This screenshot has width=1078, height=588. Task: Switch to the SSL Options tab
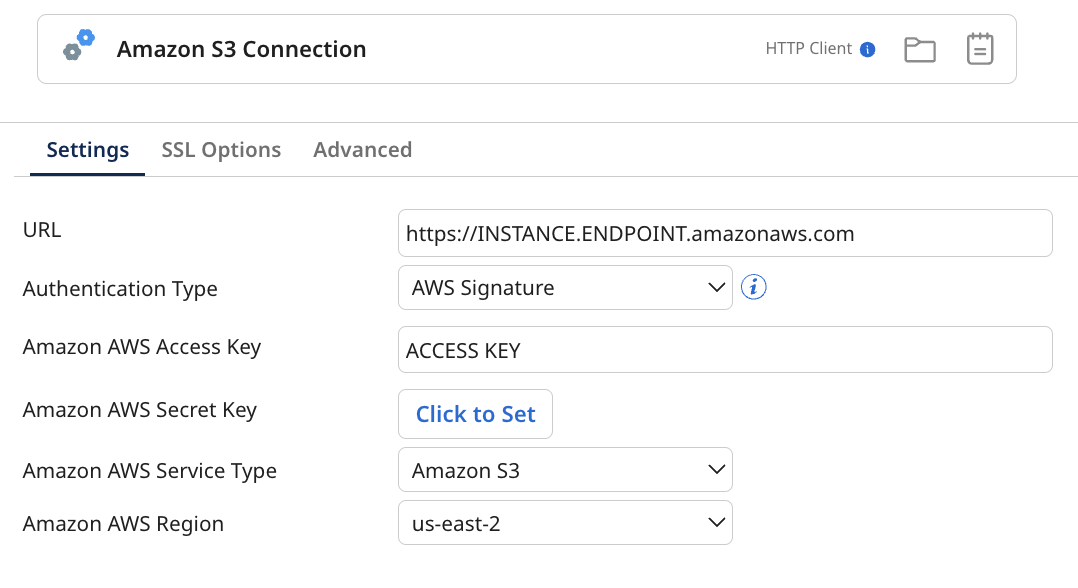221,149
